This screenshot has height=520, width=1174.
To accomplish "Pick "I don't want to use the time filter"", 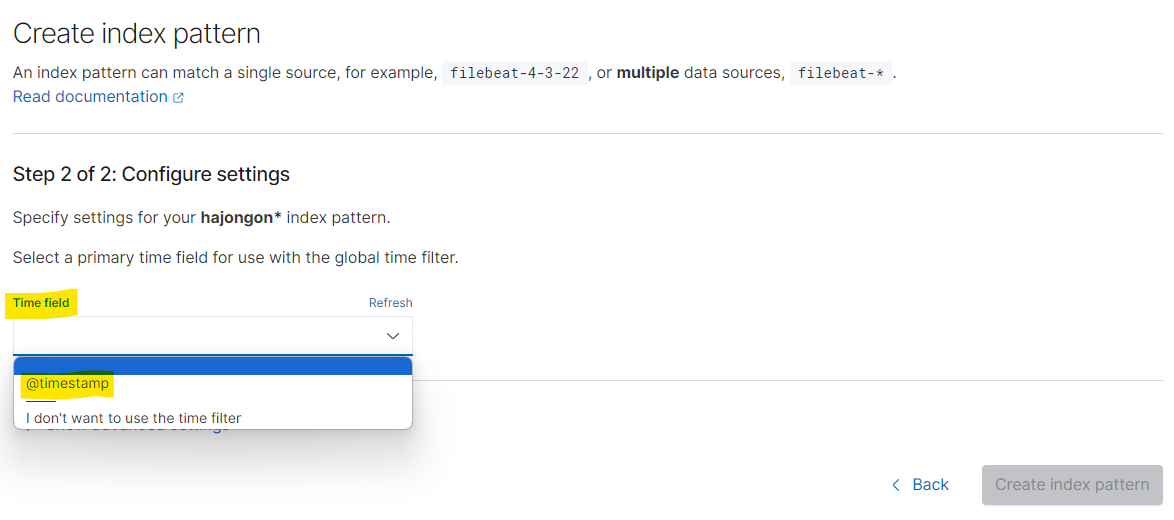I will [x=134, y=418].
